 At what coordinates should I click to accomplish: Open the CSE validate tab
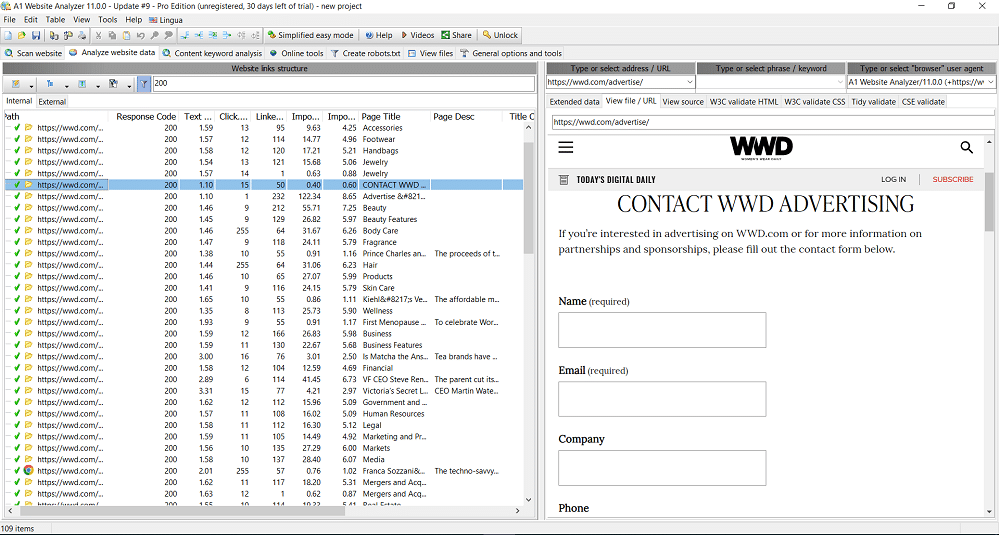tap(923, 101)
